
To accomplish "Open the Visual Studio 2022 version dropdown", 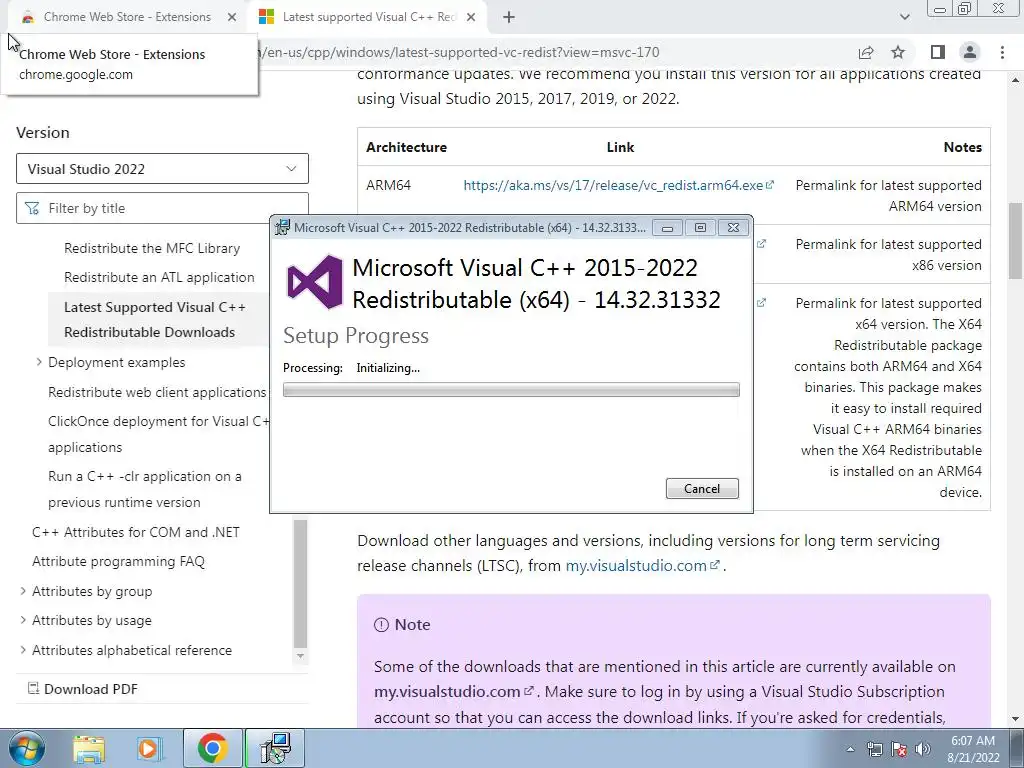I will (x=162, y=168).
